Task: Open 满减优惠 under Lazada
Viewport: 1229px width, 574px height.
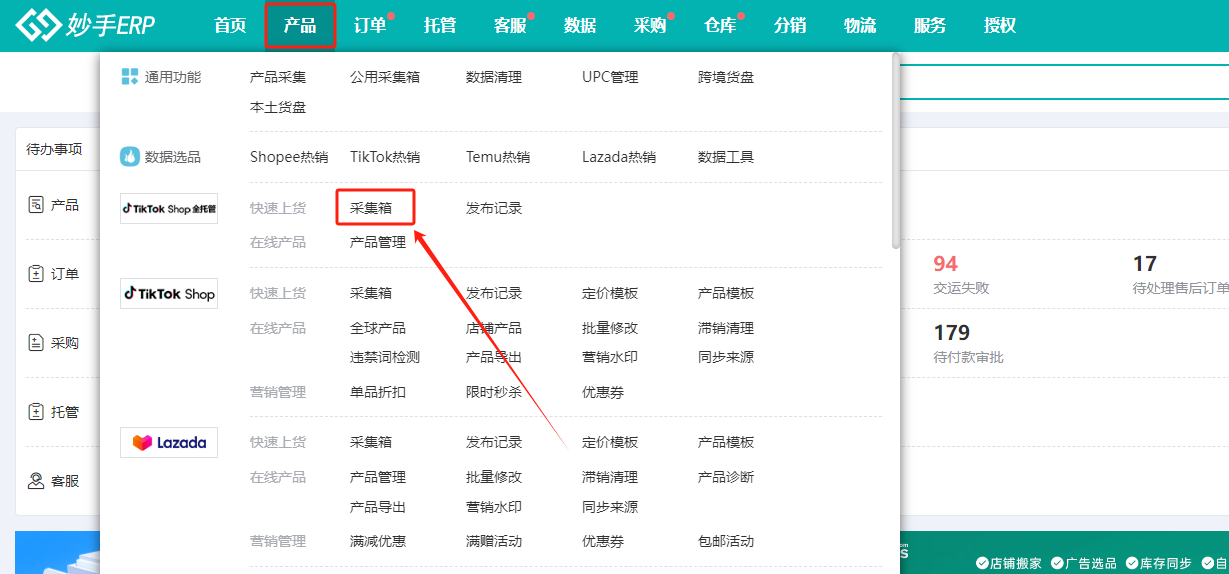Action: point(378,541)
